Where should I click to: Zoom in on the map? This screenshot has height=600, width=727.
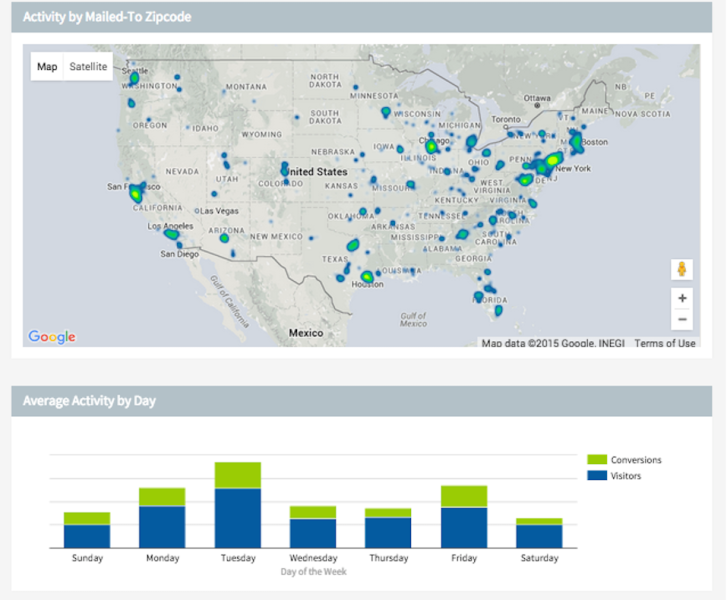[682, 298]
